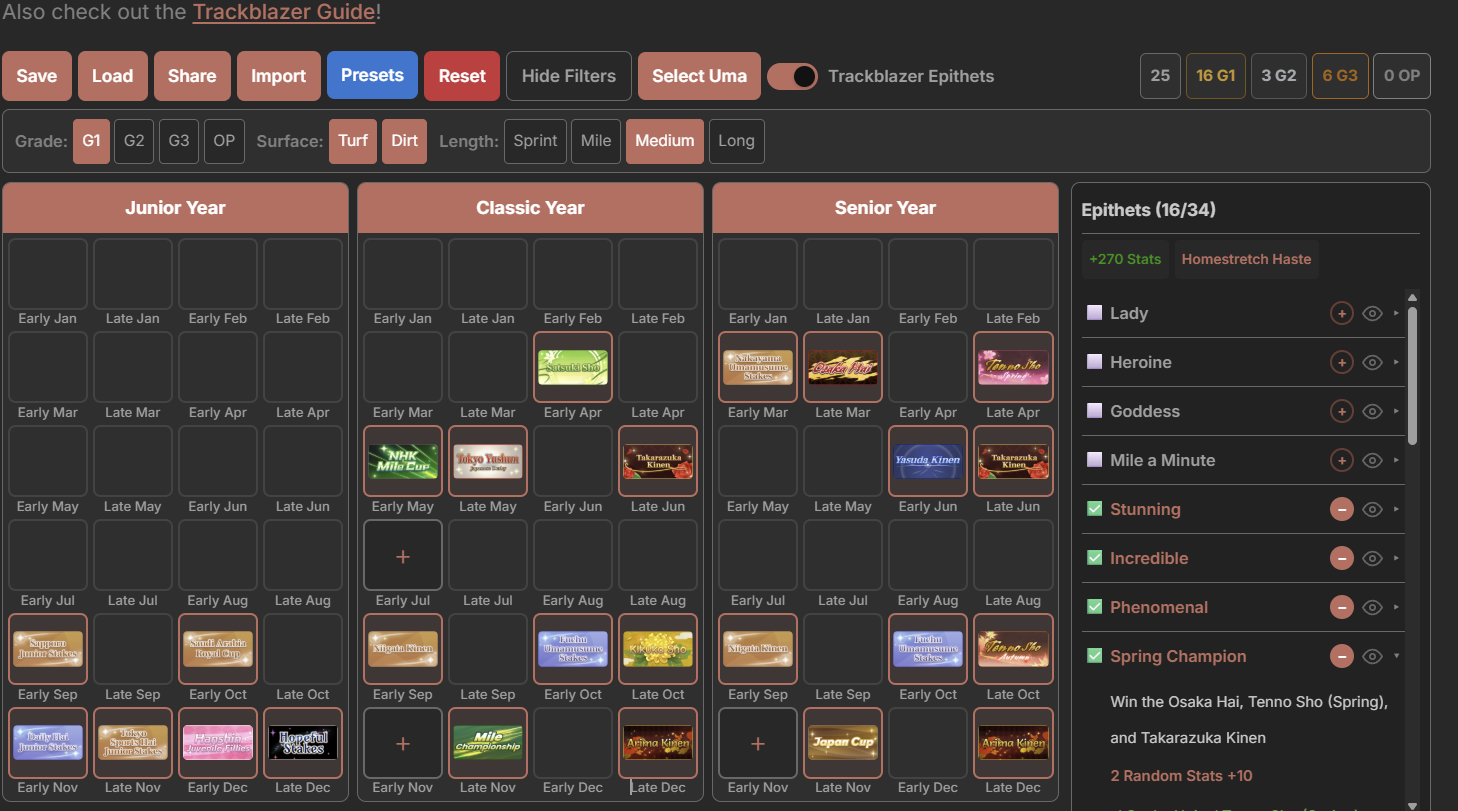
Task: Toggle the Turf surface filter
Action: point(353,141)
